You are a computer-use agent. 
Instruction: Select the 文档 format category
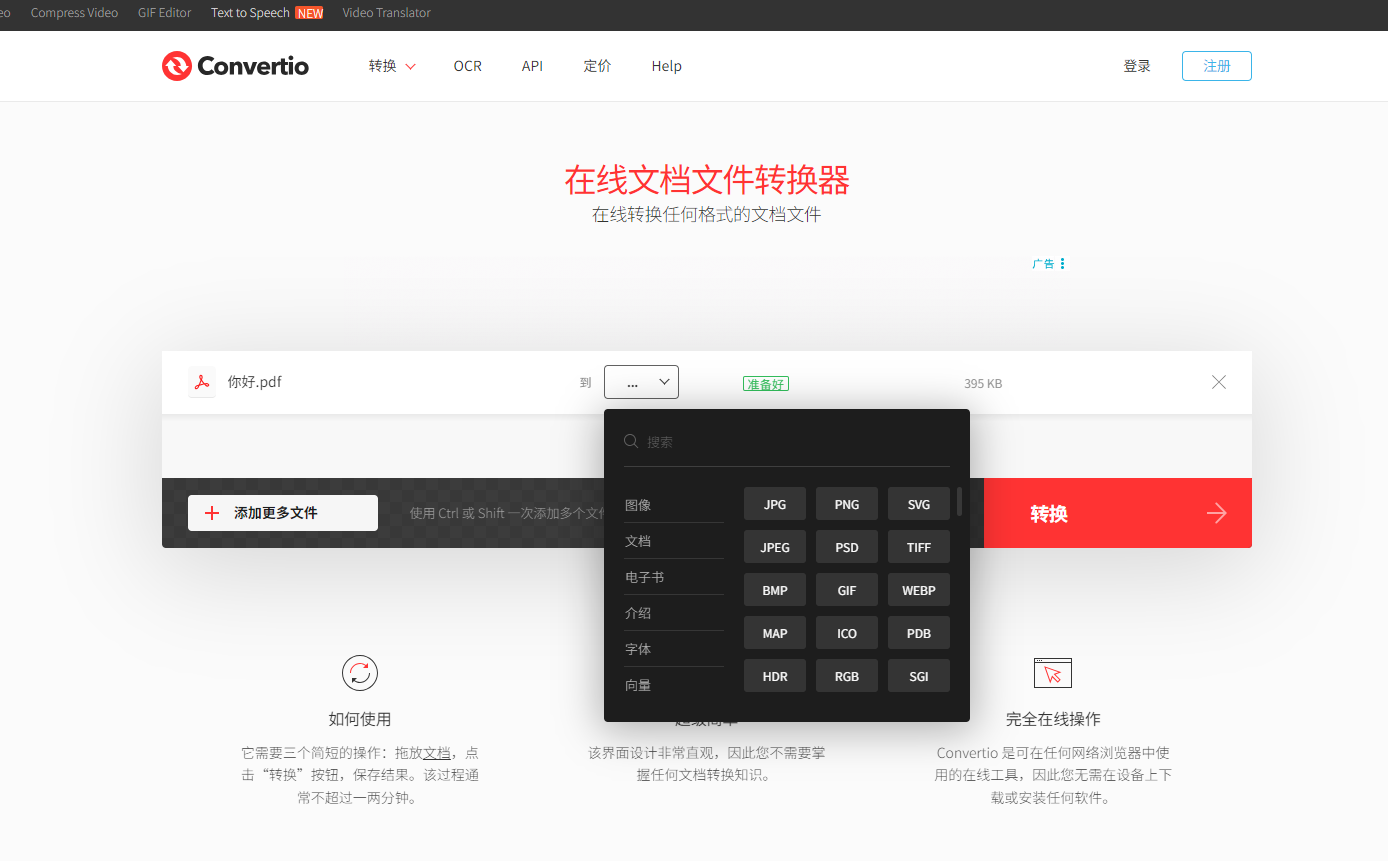(x=638, y=541)
